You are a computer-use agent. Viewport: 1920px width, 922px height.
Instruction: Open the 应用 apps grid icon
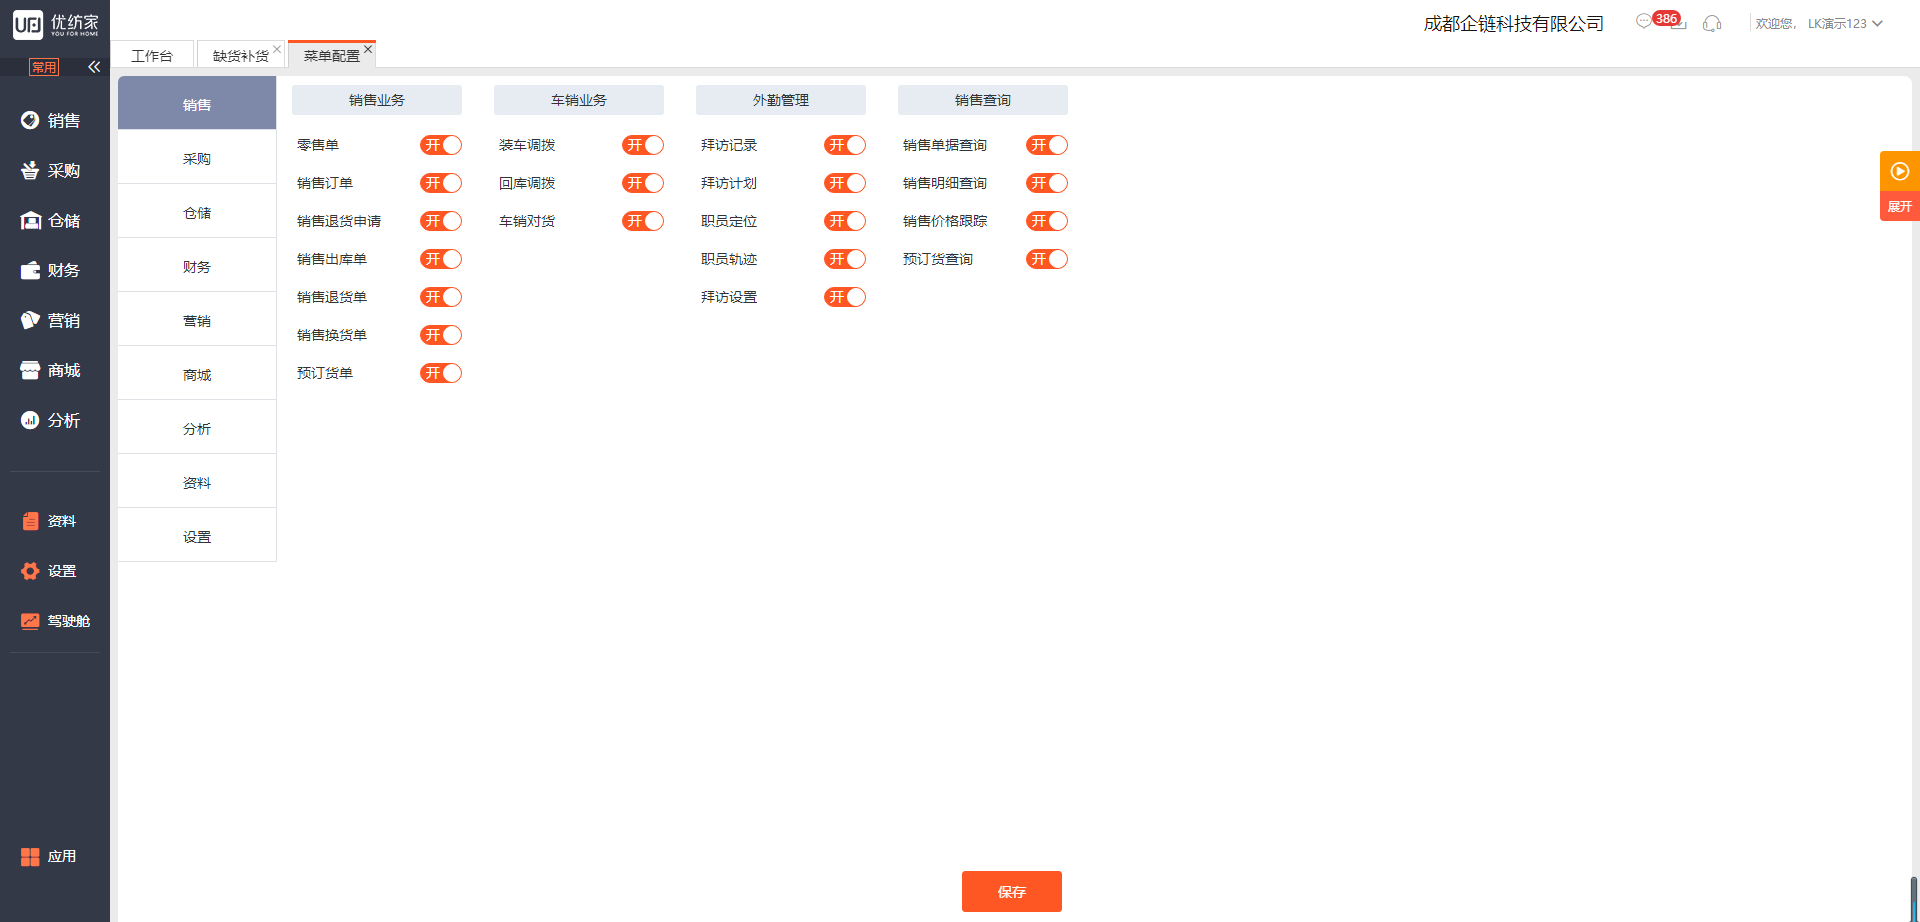pos(30,857)
